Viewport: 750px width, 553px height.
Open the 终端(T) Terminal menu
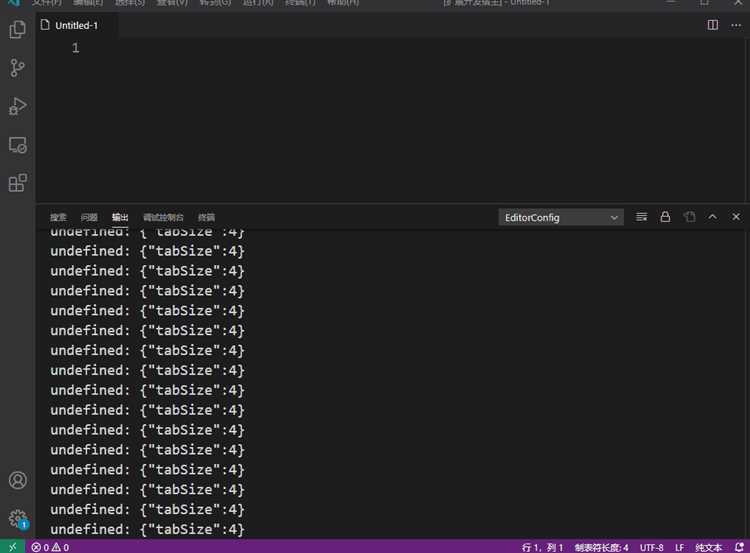click(x=300, y=3)
